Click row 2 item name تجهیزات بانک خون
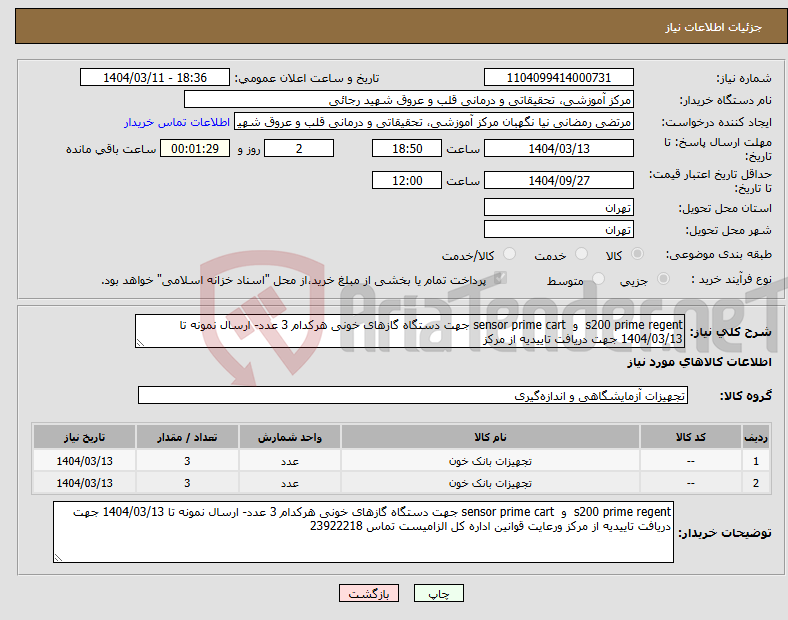Image resolution: width=788 pixels, height=620 pixels. (490, 483)
